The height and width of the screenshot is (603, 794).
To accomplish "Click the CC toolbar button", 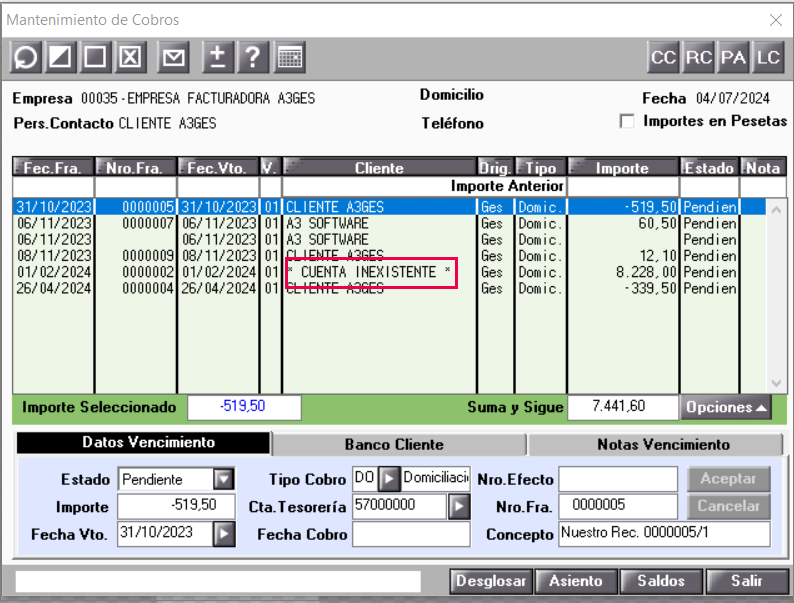I will click(663, 57).
